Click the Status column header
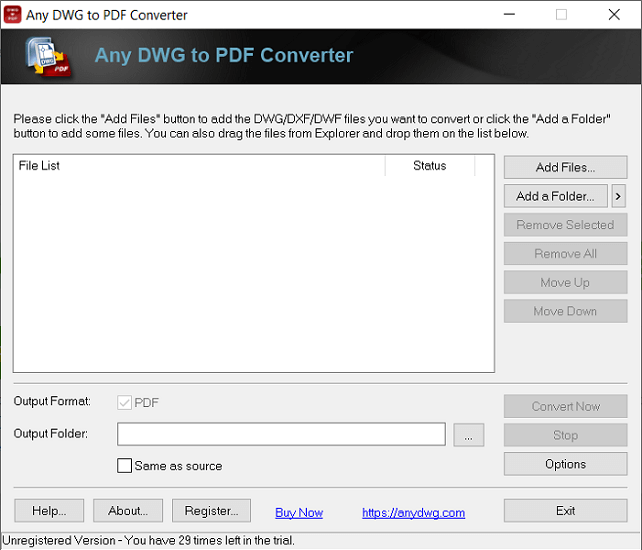Image resolution: width=642 pixels, height=550 pixels. [x=430, y=165]
